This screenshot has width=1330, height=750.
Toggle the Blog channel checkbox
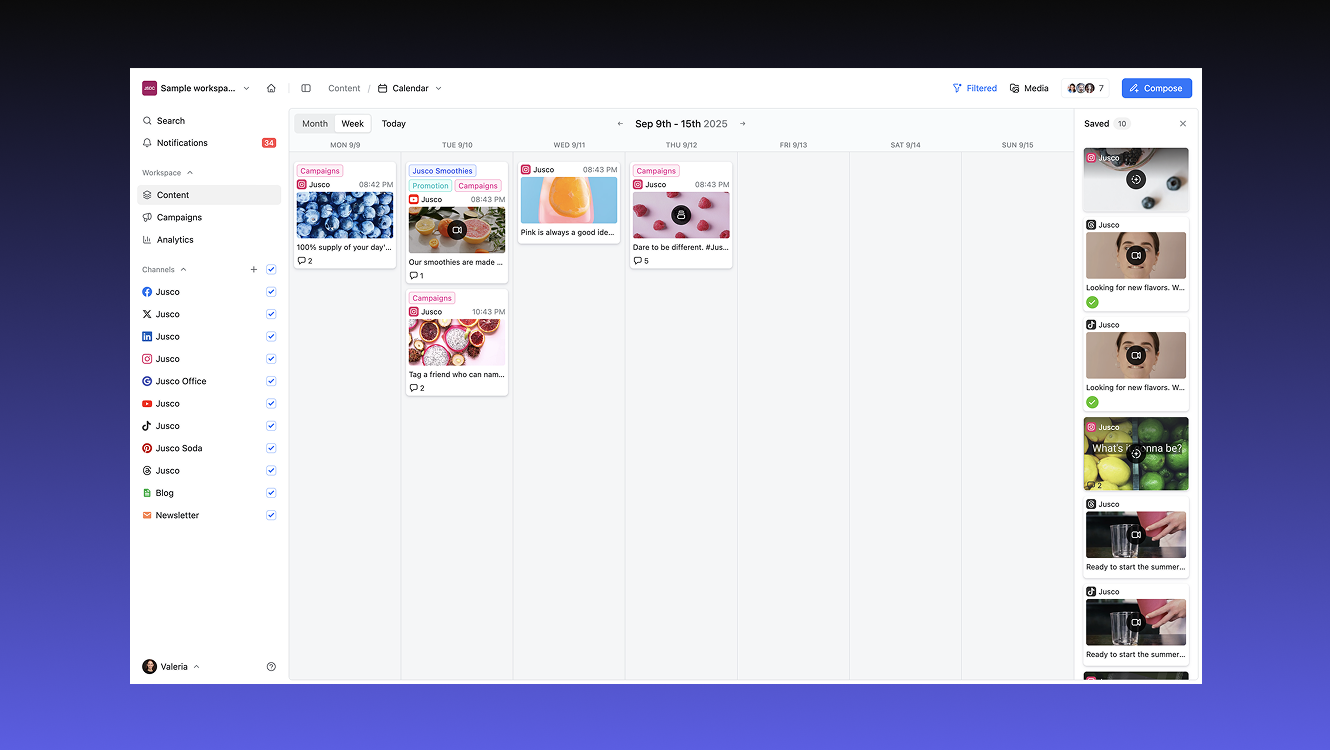[x=271, y=493]
